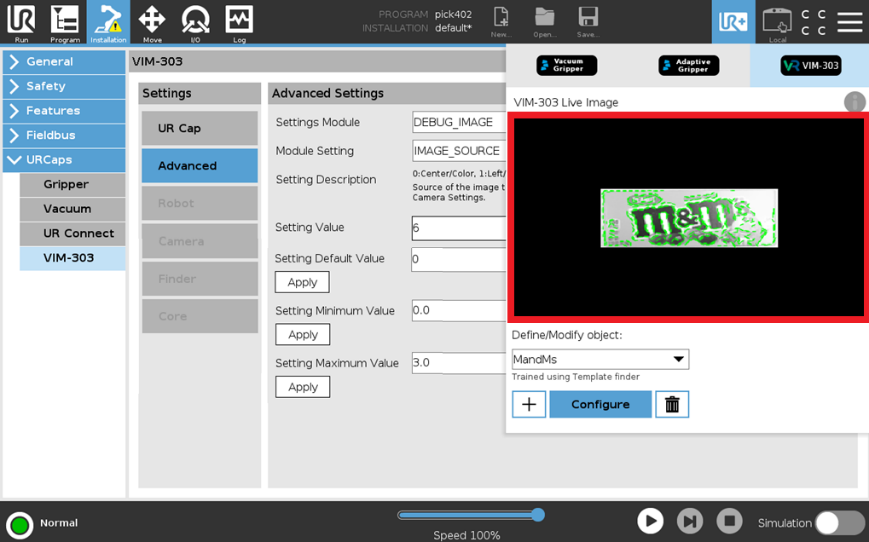The height and width of the screenshot is (542, 869).
Task: Open the Program tab
Action: pos(65,22)
